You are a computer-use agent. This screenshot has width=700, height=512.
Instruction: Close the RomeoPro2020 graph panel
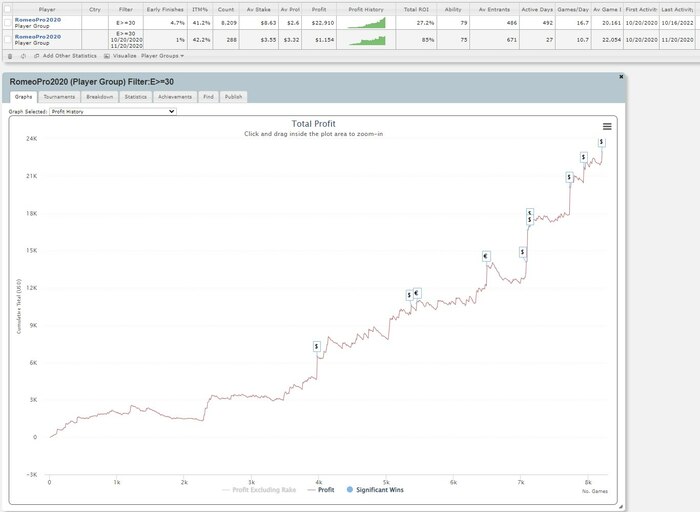pyautogui.click(x=621, y=77)
